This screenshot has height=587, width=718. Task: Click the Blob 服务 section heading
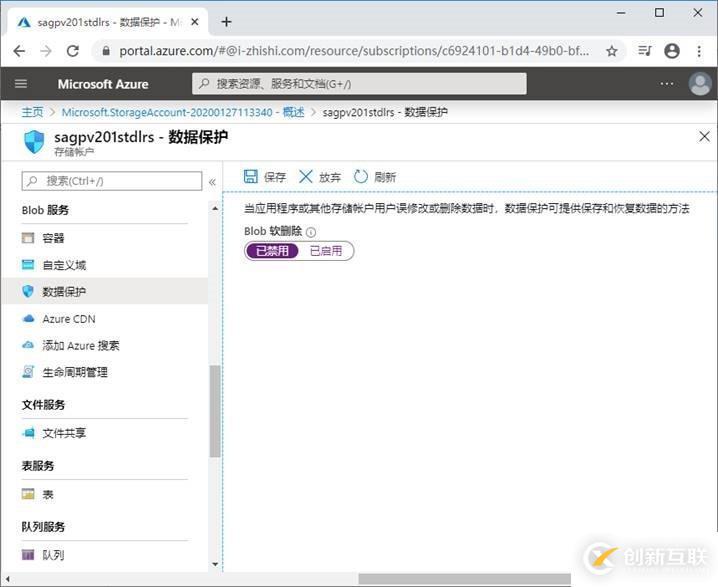click(x=45, y=210)
